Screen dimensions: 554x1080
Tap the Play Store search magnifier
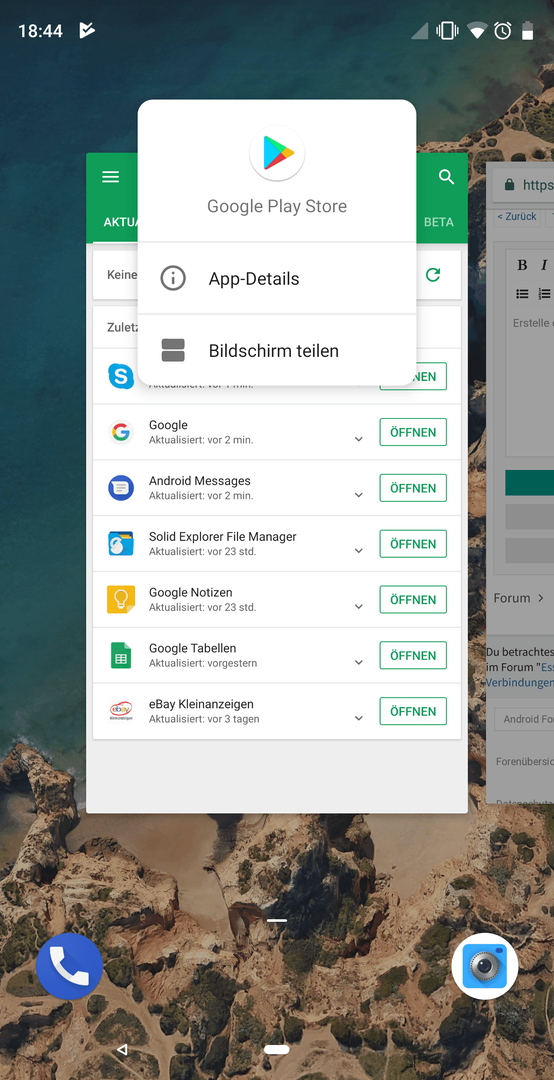447,177
